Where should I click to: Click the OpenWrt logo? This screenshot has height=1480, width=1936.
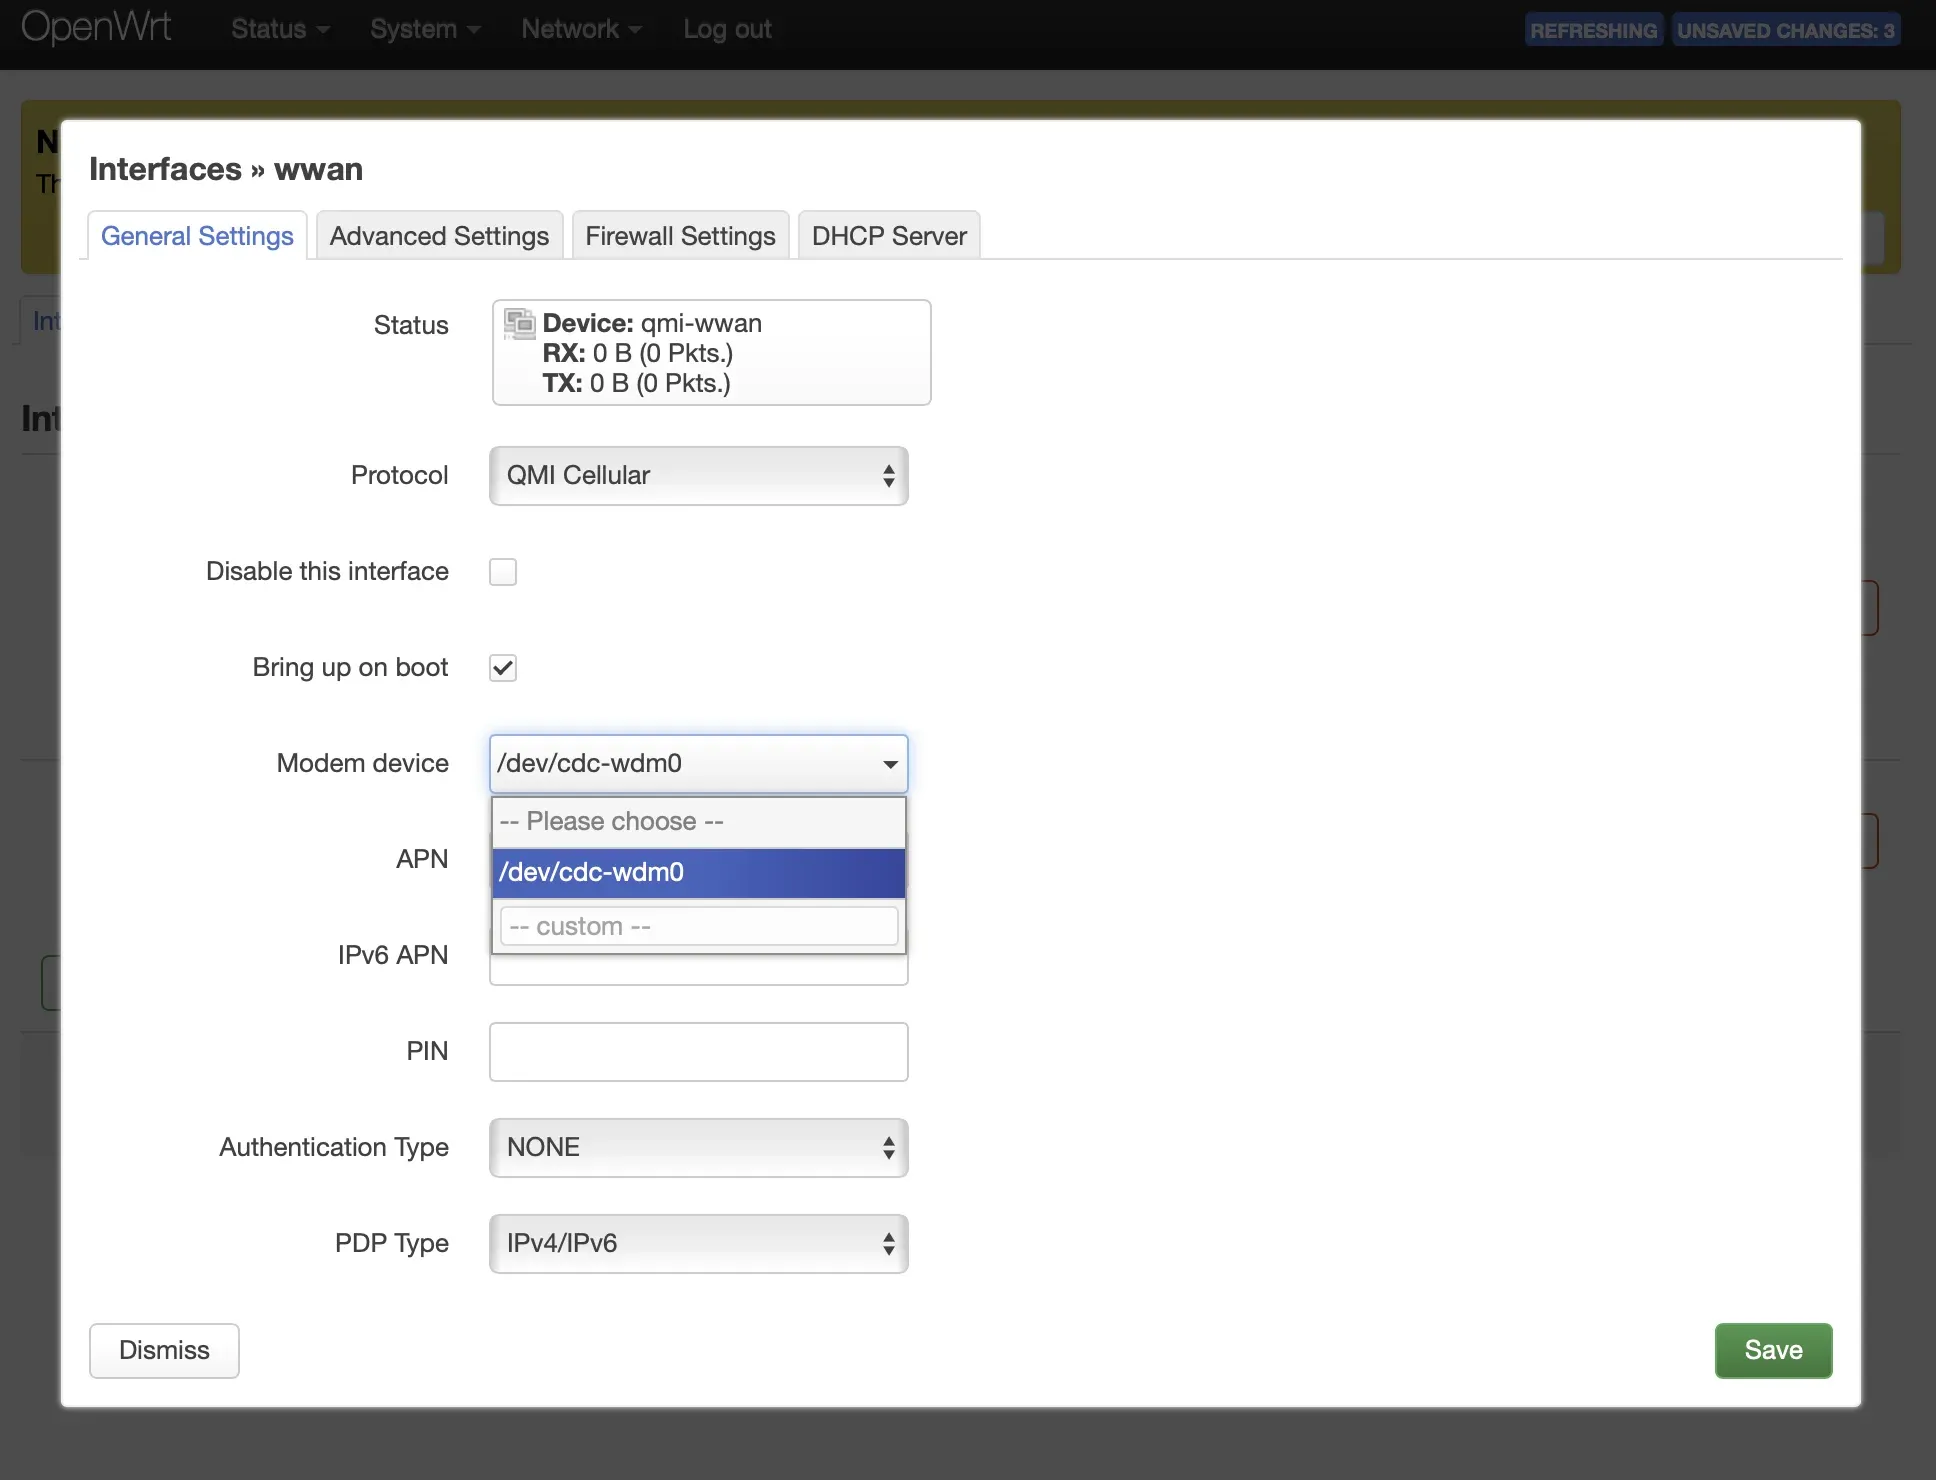pyautogui.click(x=96, y=27)
